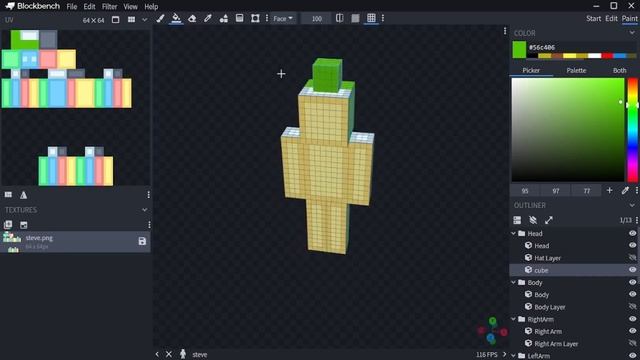Open UV panel bottom three-dot menu
The width and height of the screenshot is (640, 360).
coord(149,195)
